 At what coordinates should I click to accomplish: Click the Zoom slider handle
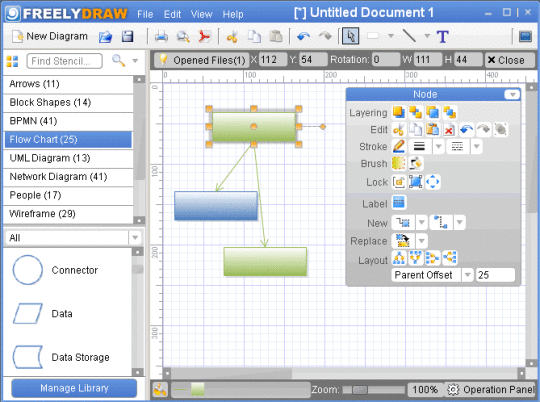pos(360,390)
